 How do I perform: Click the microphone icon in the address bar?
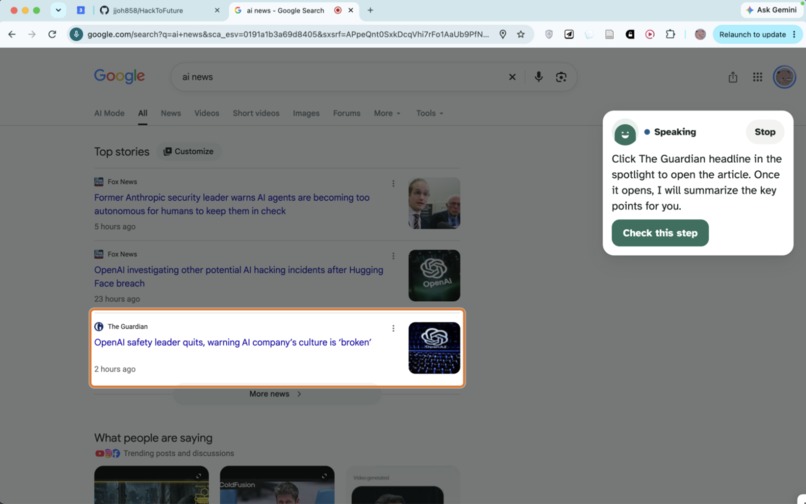tap(76, 34)
